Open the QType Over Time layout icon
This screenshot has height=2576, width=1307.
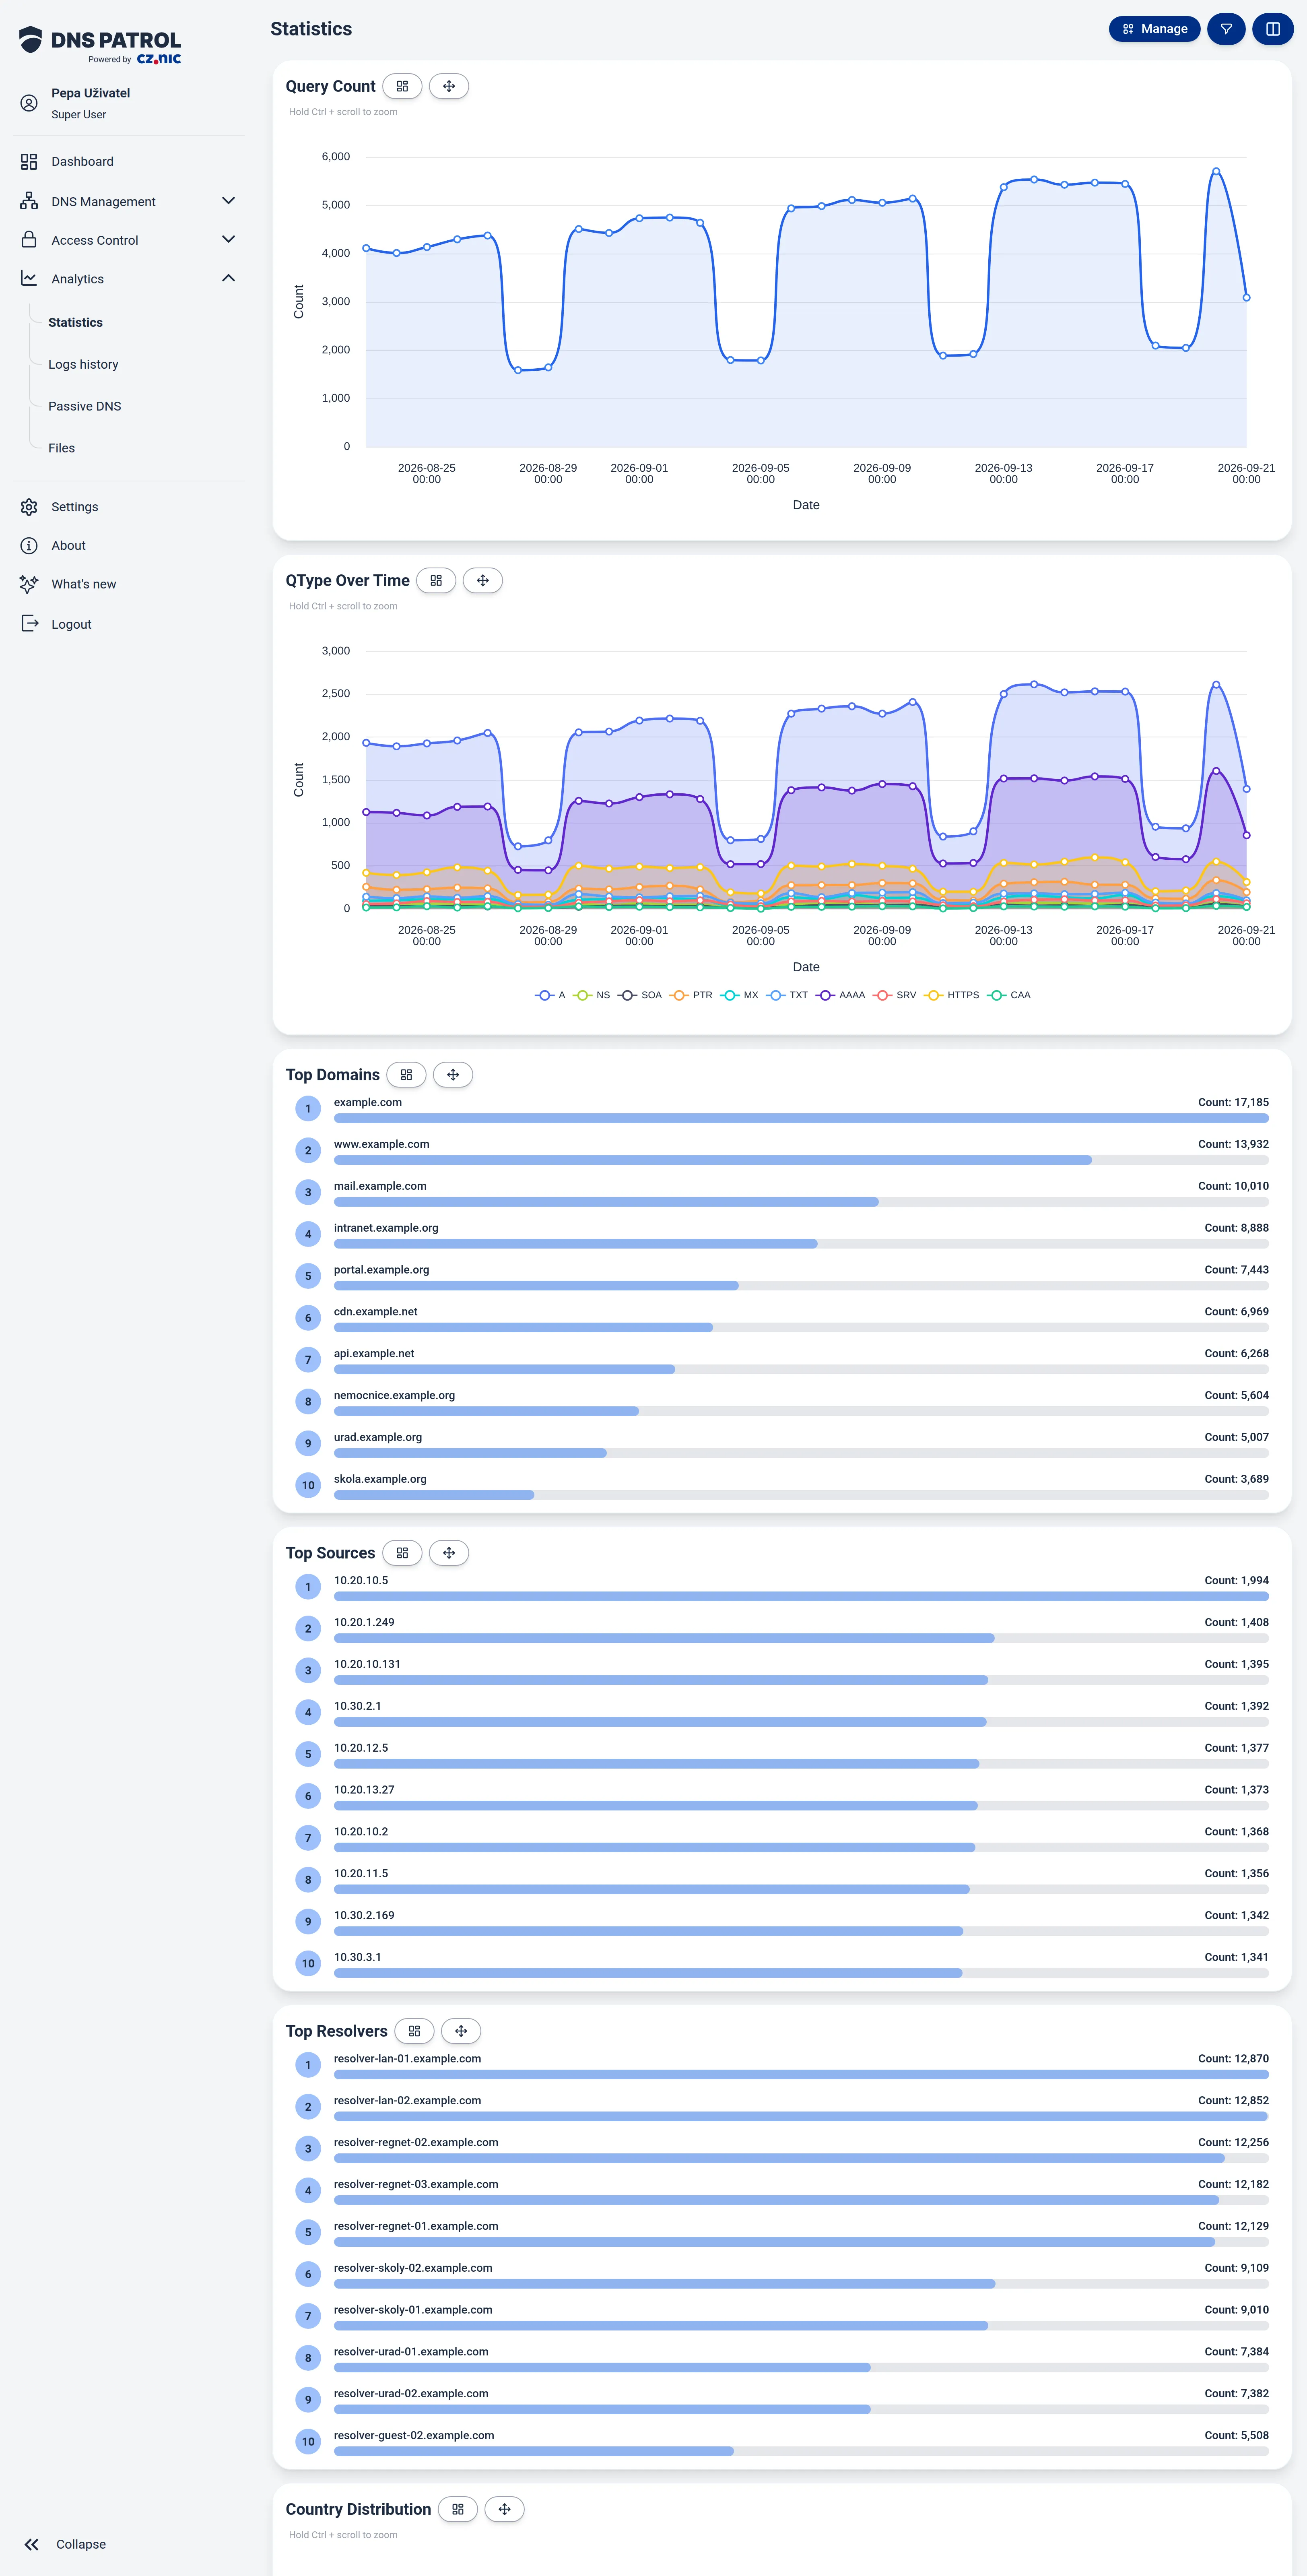pyautogui.click(x=436, y=580)
